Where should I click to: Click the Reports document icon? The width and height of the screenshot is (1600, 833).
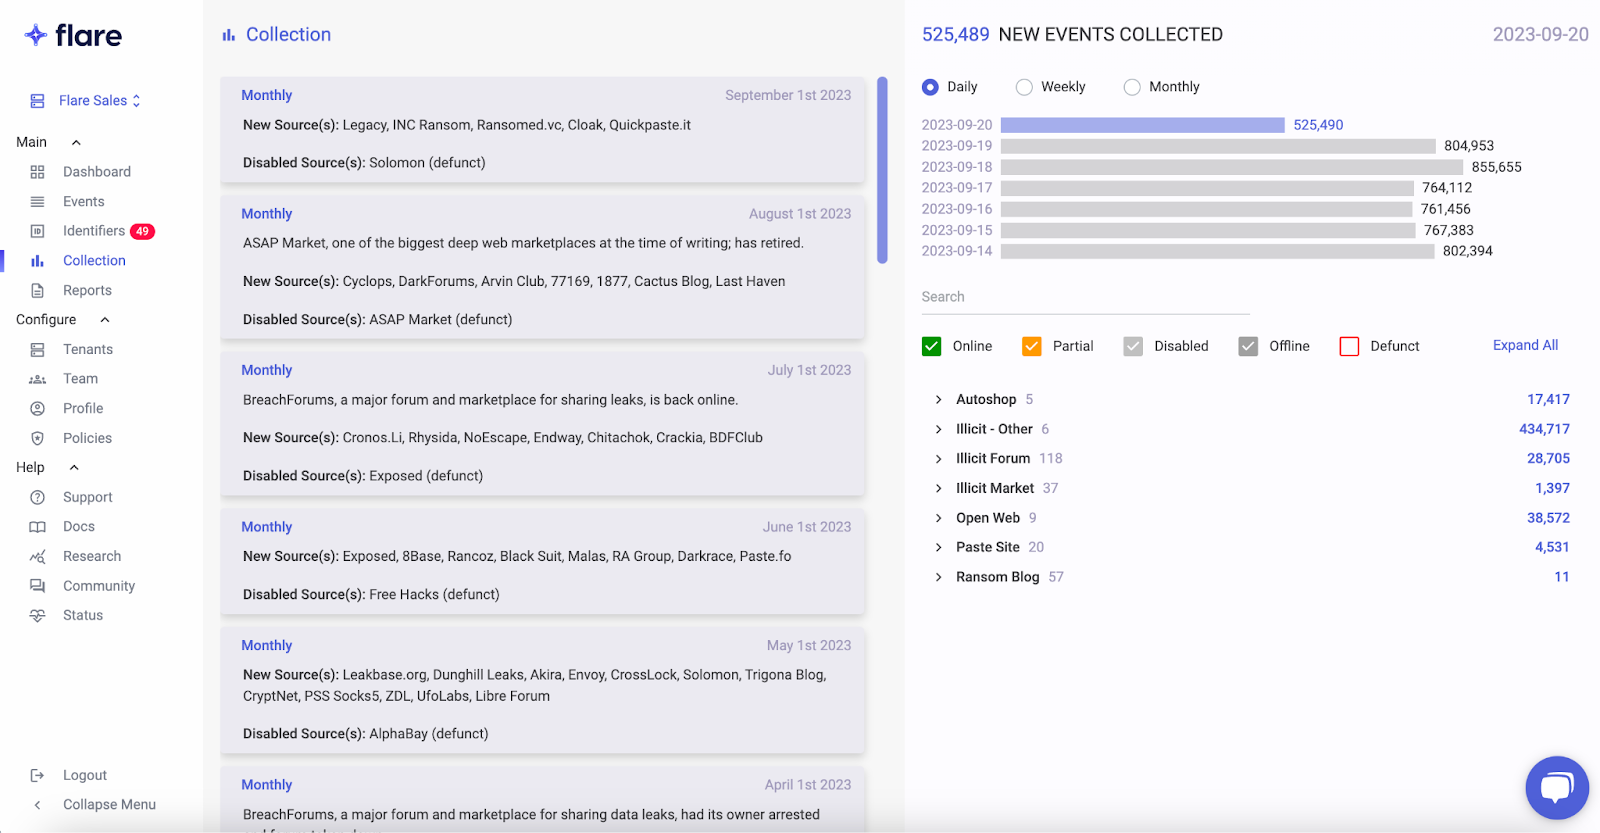(x=37, y=291)
